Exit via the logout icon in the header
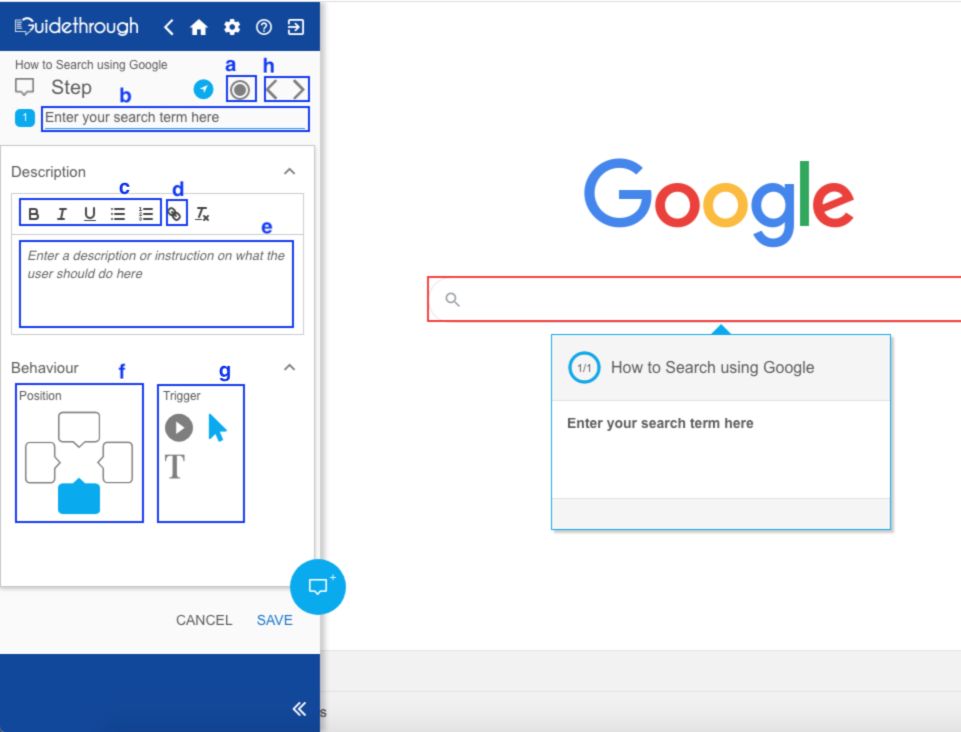Image resolution: width=961 pixels, height=732 pixels. tap(296, 27)
